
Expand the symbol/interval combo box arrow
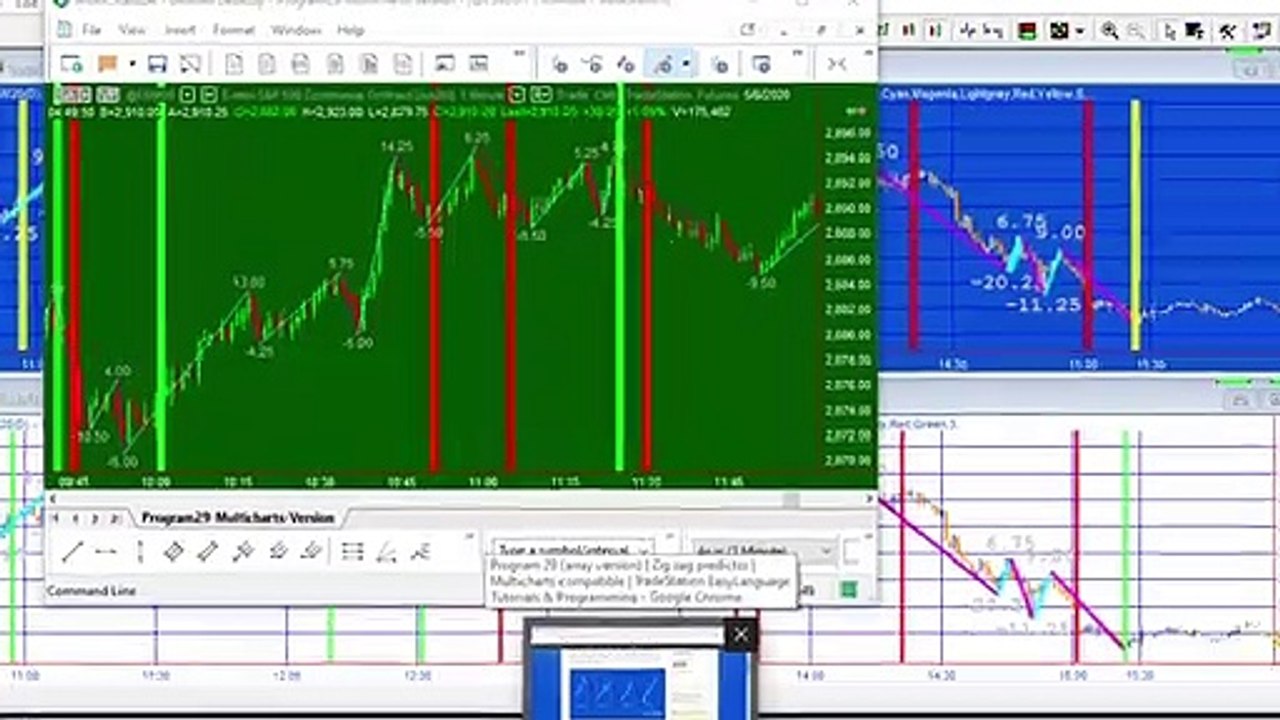pos(645,551)
